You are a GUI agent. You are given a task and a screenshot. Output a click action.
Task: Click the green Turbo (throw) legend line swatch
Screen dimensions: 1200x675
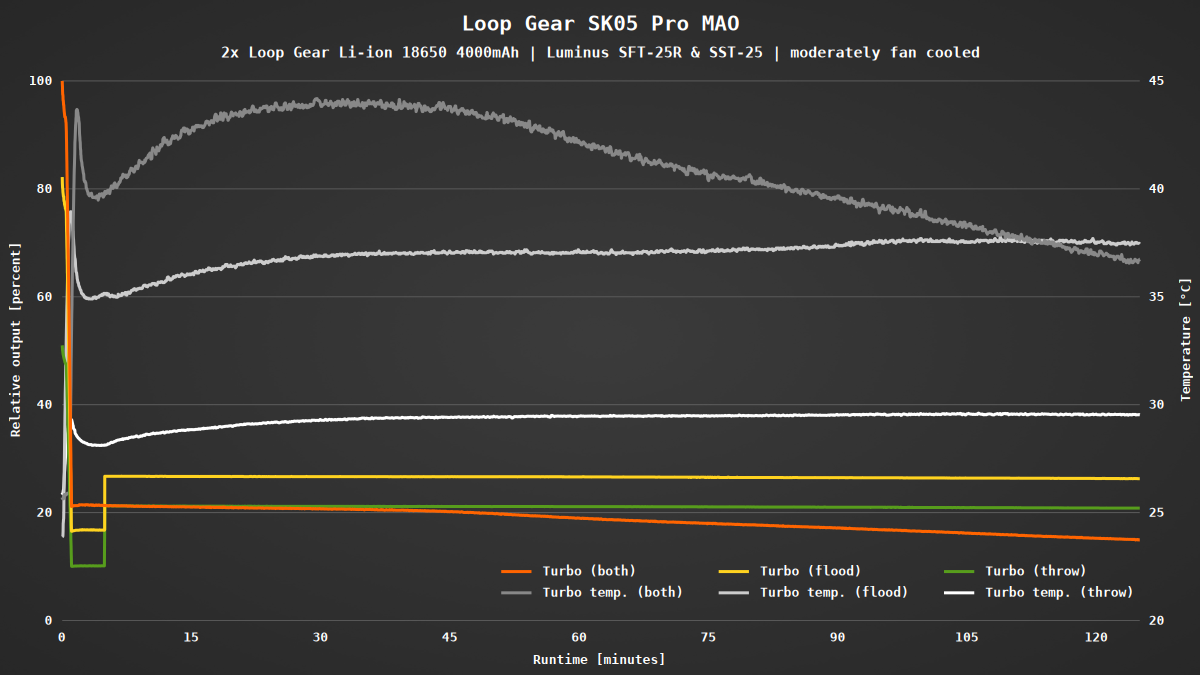coord(960,572)
